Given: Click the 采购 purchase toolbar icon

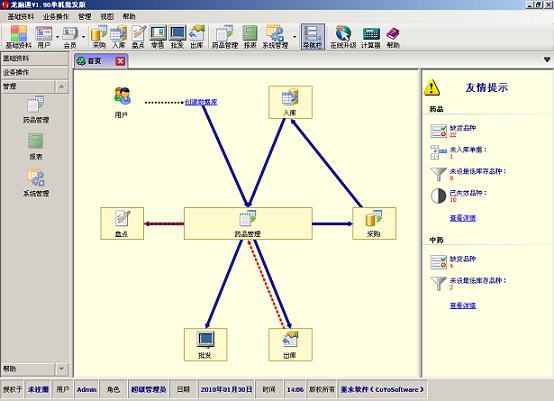Looking at the screenshot, I should click(99, 37).
